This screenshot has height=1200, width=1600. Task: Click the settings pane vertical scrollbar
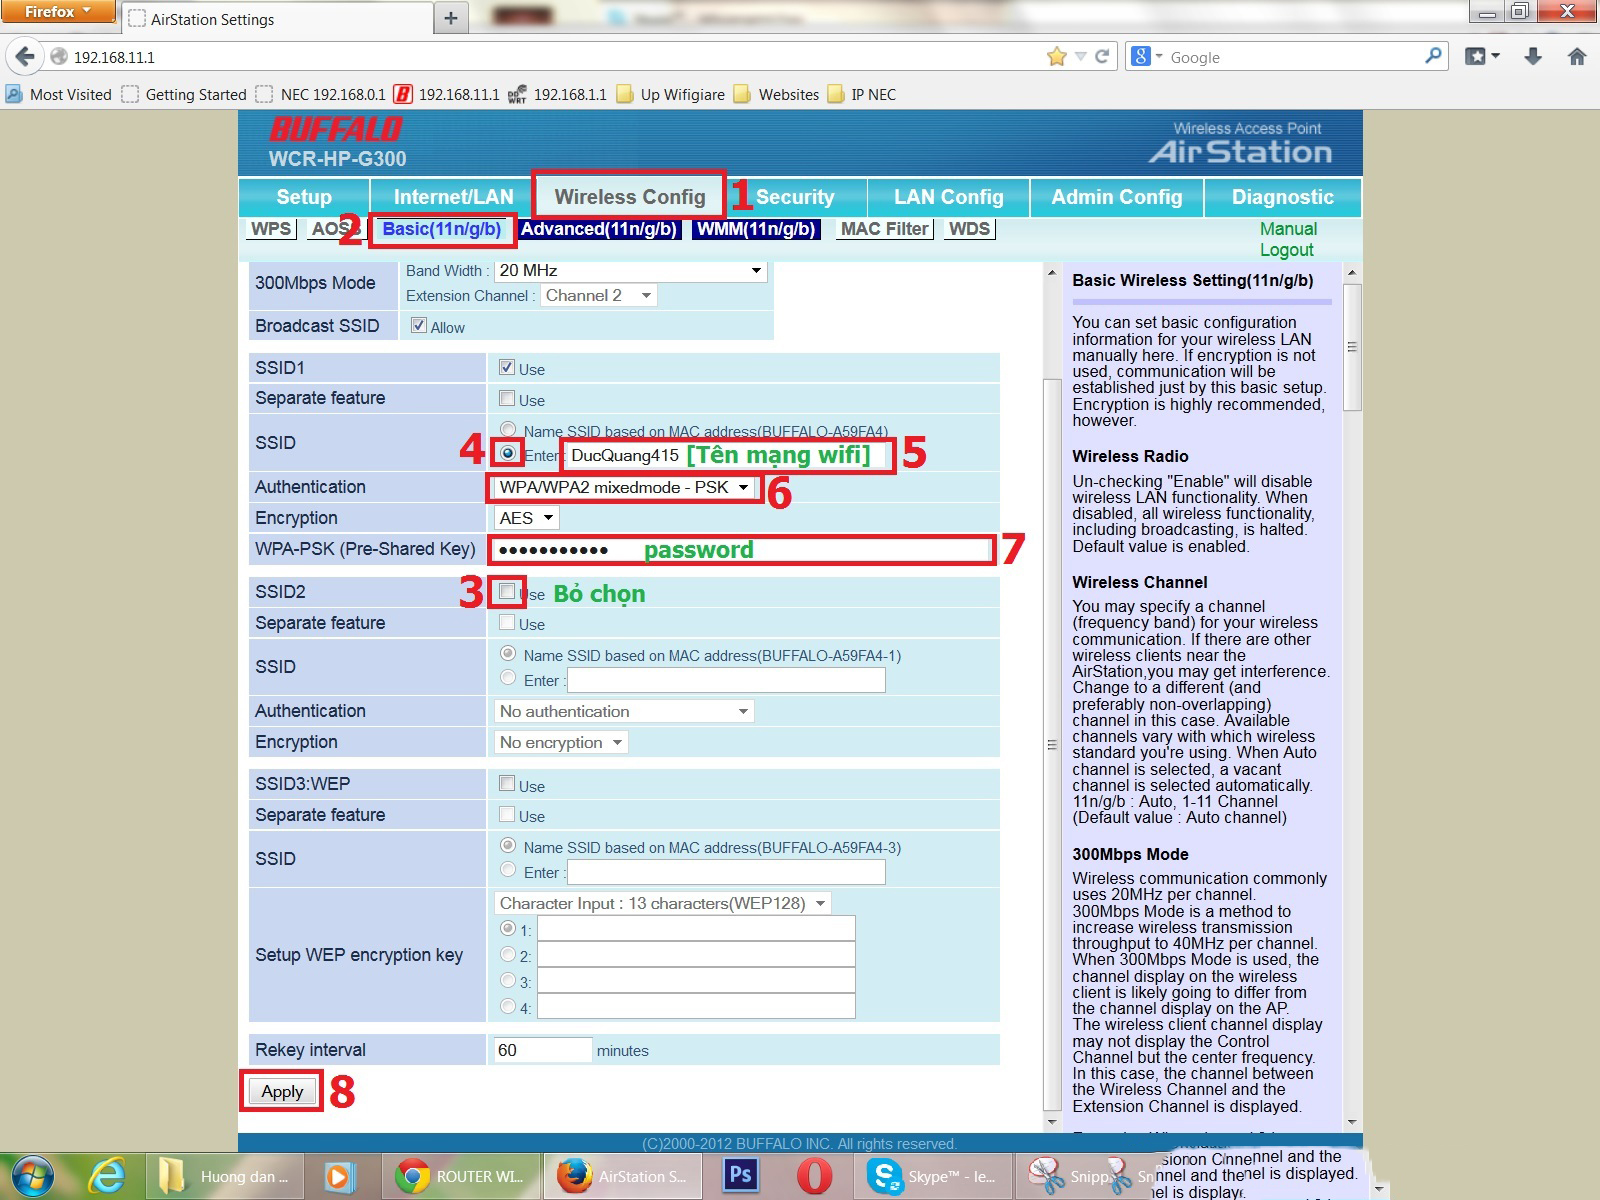pos(1052,744)
